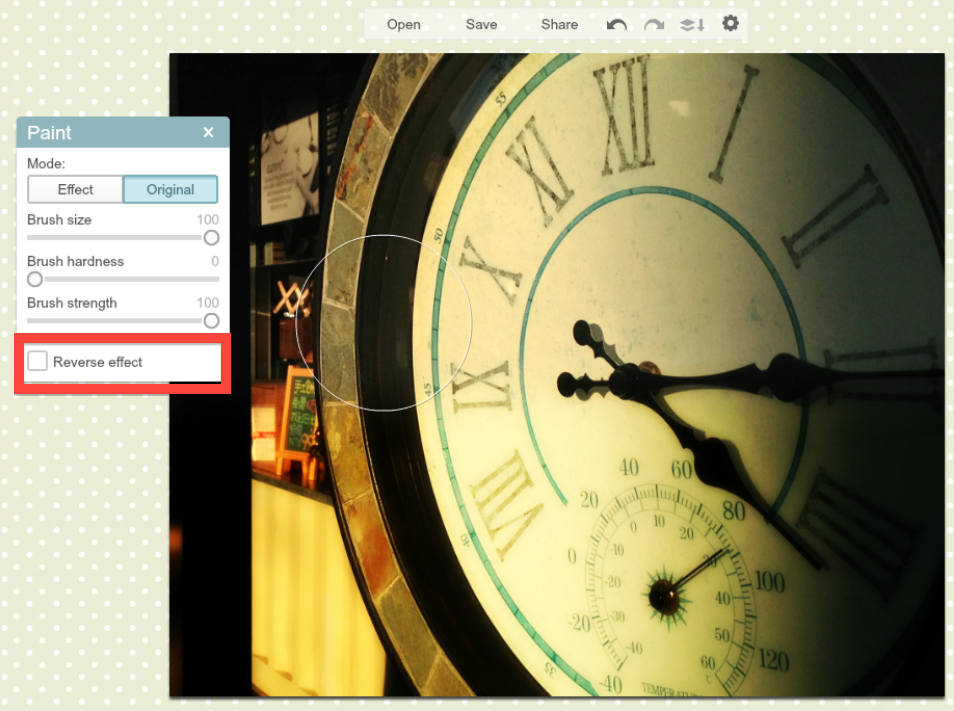The width and height of the screenshot is (954, 711).
Task: Click the Brush strength slider handle
Action: pyautogui.click(x=211, y=321)
